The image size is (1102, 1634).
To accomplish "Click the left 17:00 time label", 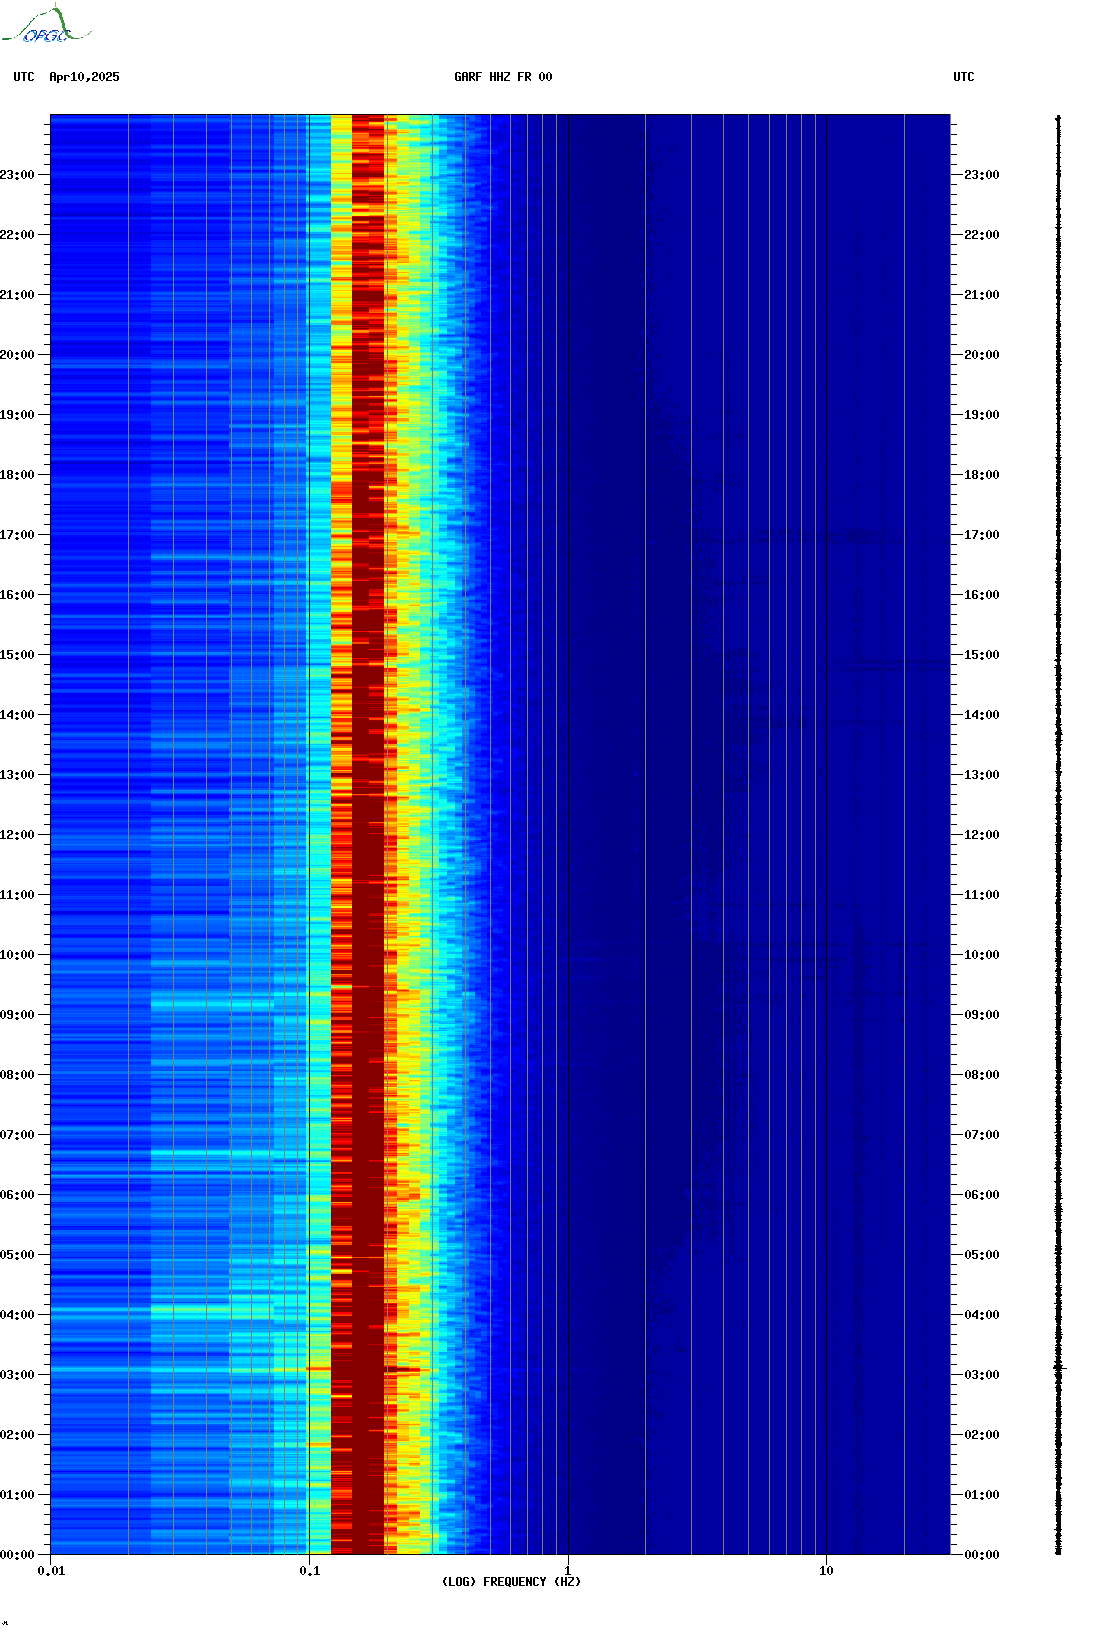I will [x=17, y=535].
